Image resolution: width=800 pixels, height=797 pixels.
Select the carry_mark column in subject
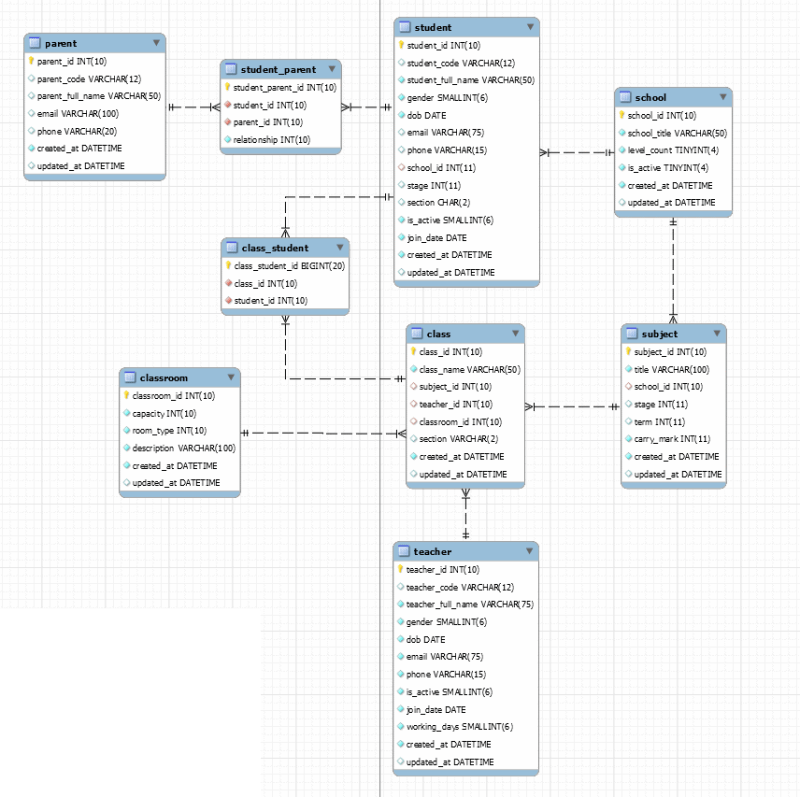(671, 439)
